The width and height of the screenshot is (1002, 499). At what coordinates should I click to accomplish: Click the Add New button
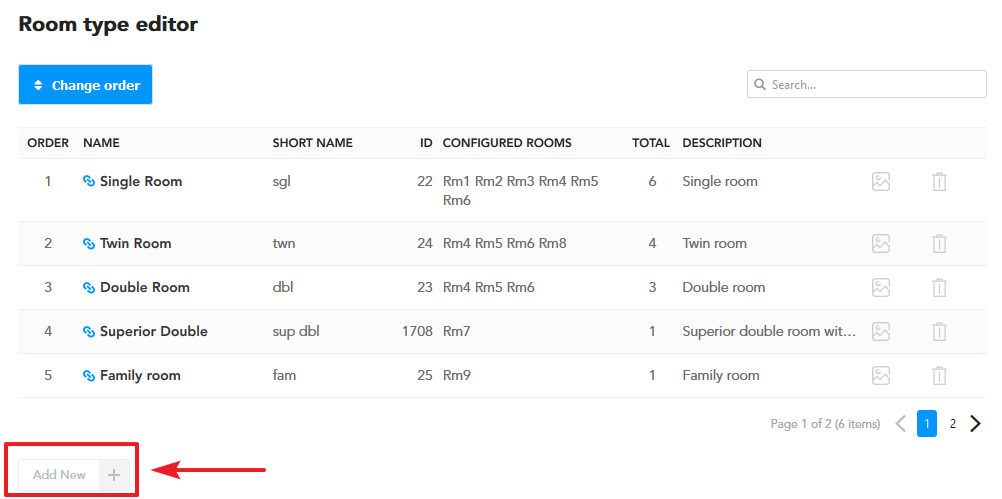pos(59,475)
